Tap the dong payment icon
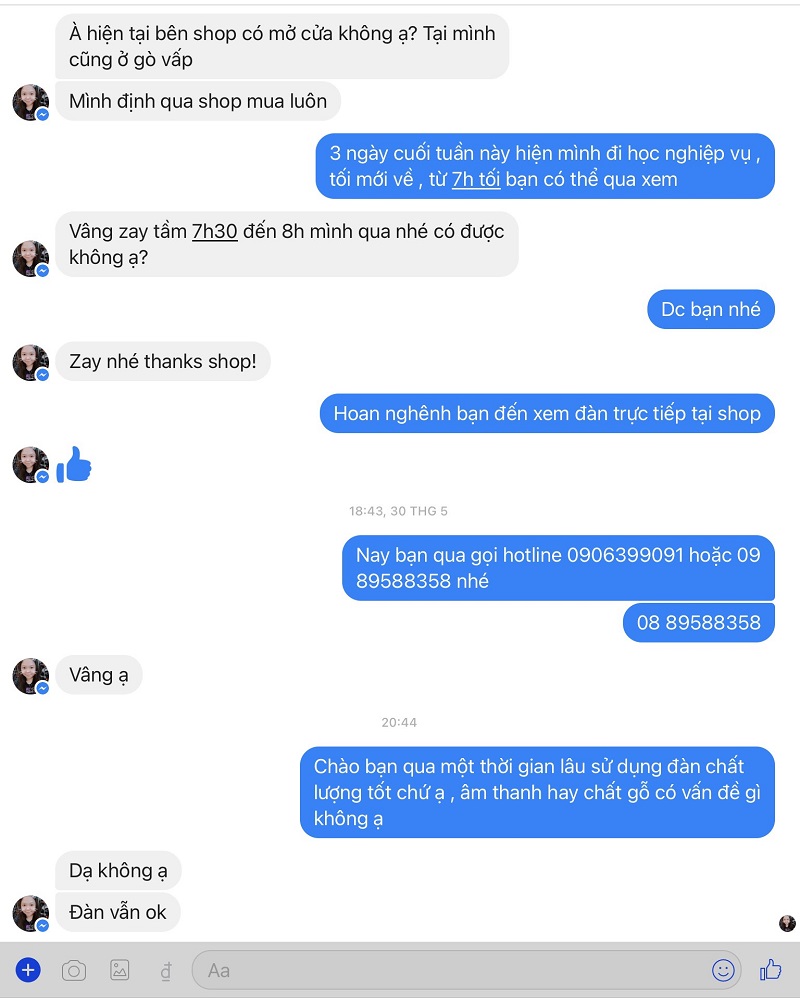800x998 pixels. (x=166, y=971)
